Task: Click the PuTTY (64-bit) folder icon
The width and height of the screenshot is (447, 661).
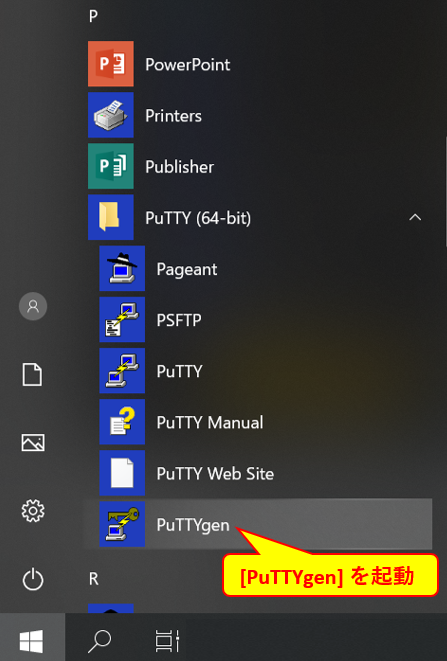Action: tap(111, 217)
